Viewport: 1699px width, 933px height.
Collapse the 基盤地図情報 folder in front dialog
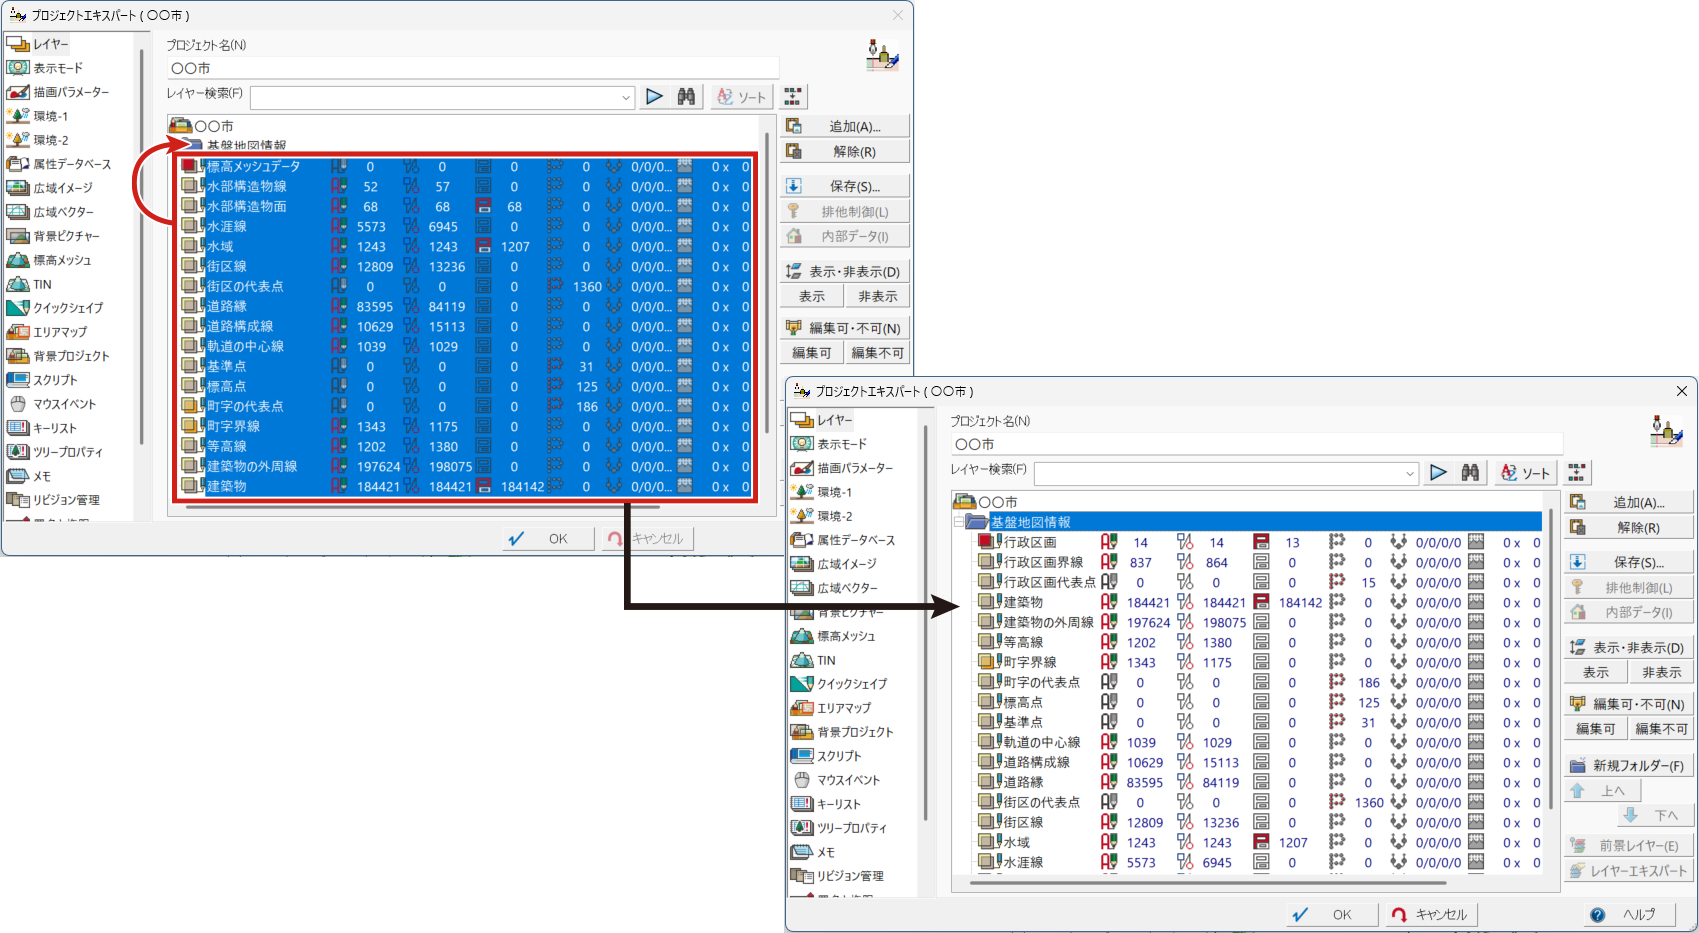tap(959, 522)
